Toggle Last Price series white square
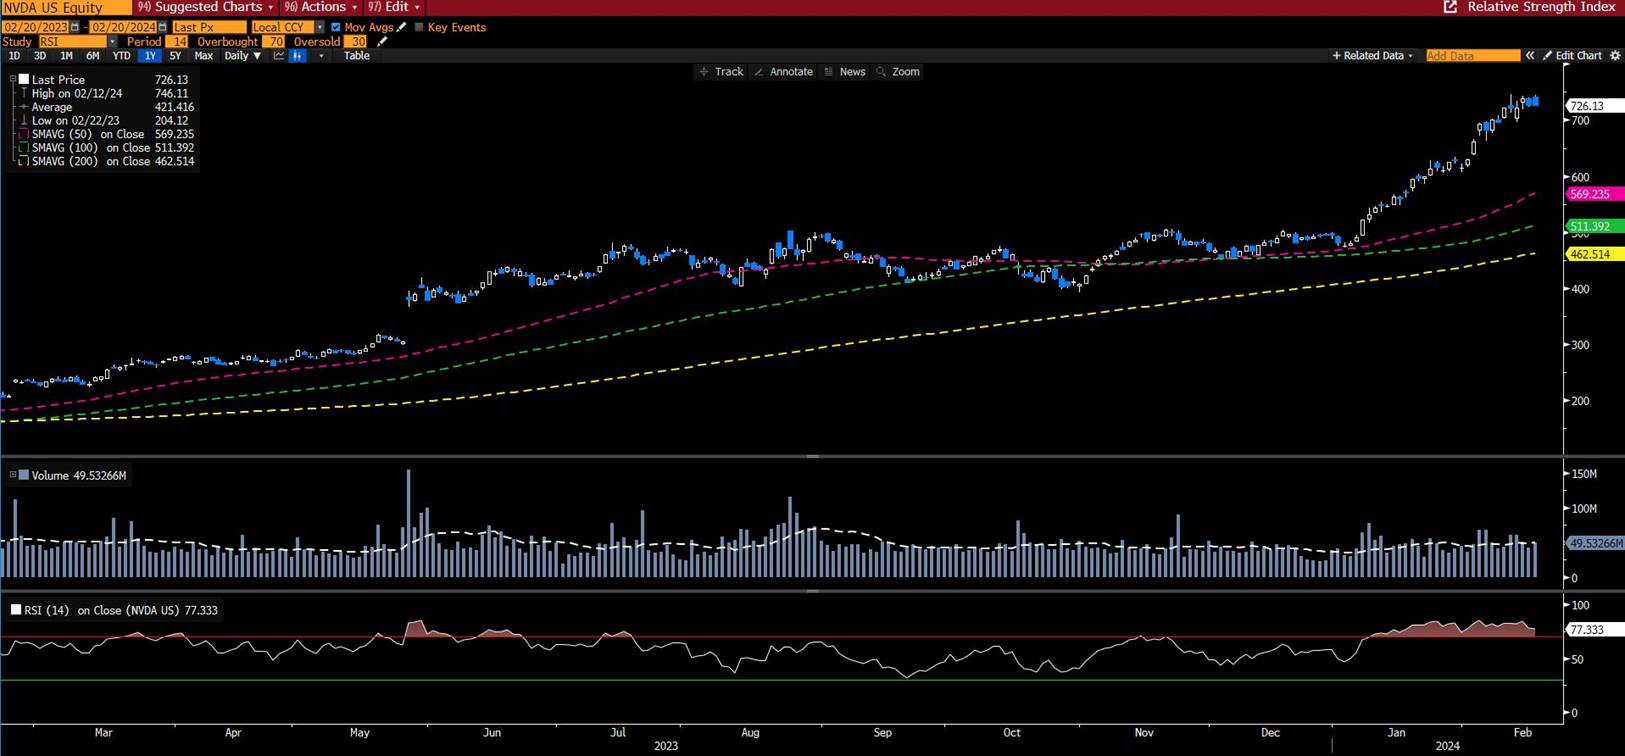The image size is (1625, 756). [x=24, y=79]
